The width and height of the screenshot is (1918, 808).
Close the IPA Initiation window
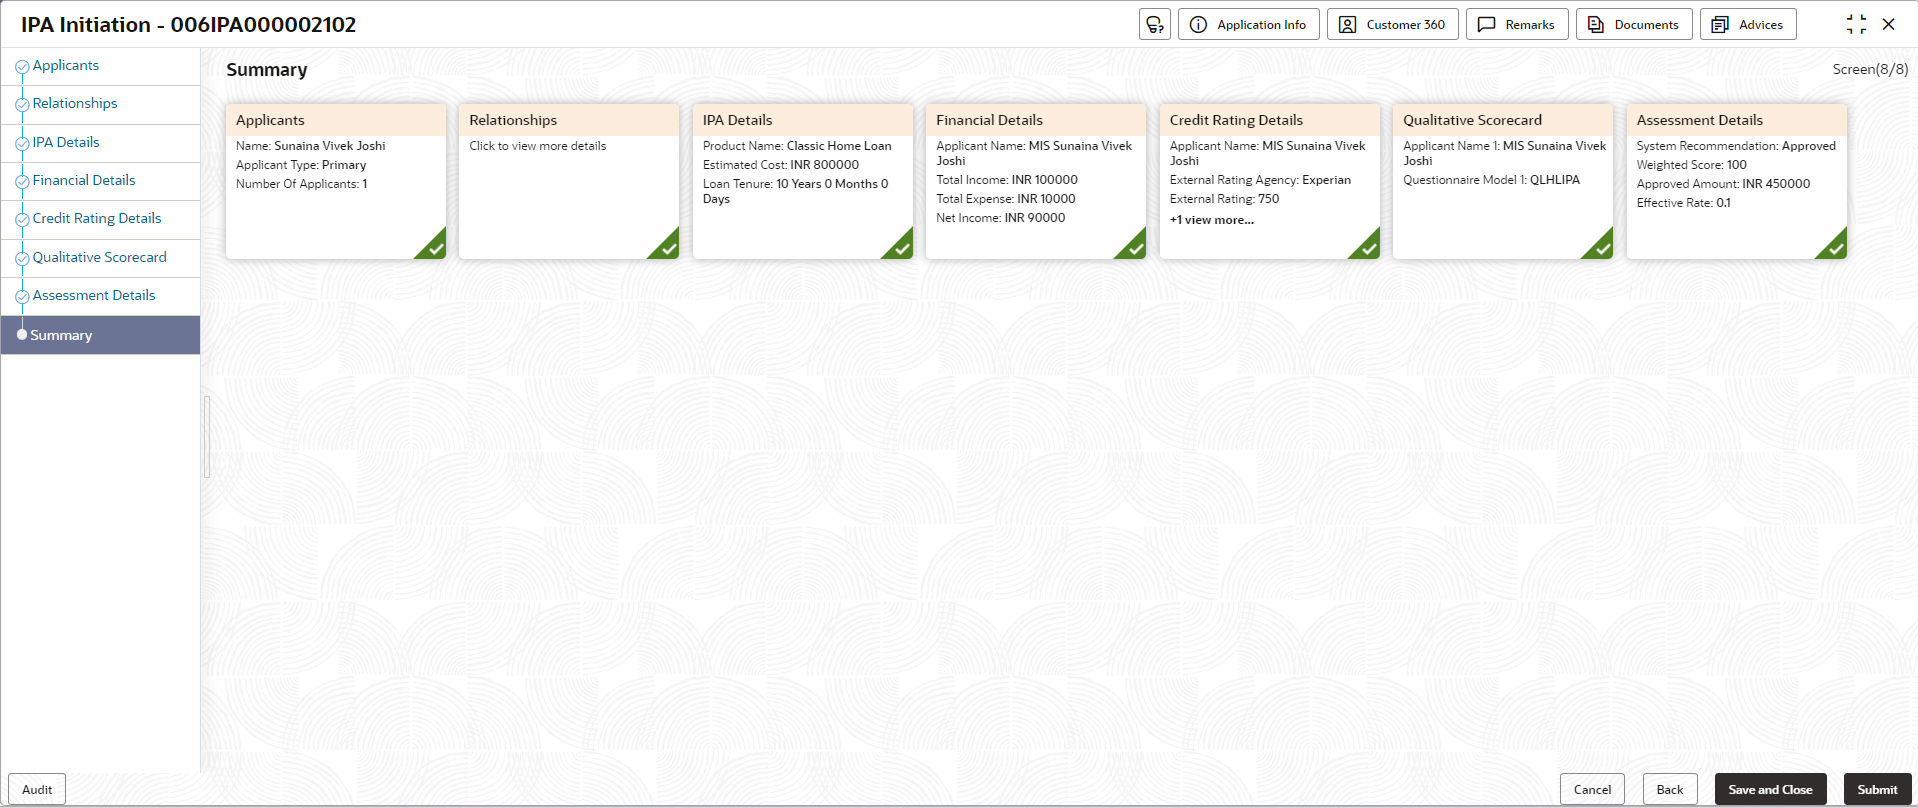1889,24
